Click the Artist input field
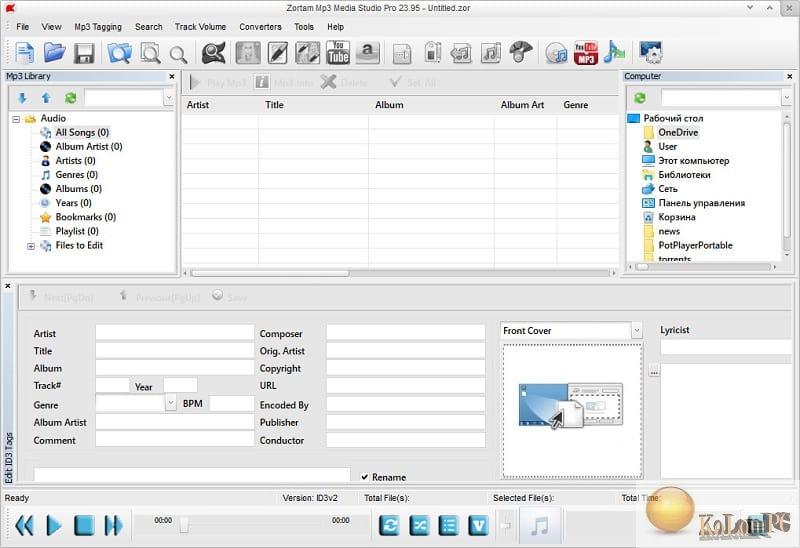800x548 pixels. coord(174,333)
